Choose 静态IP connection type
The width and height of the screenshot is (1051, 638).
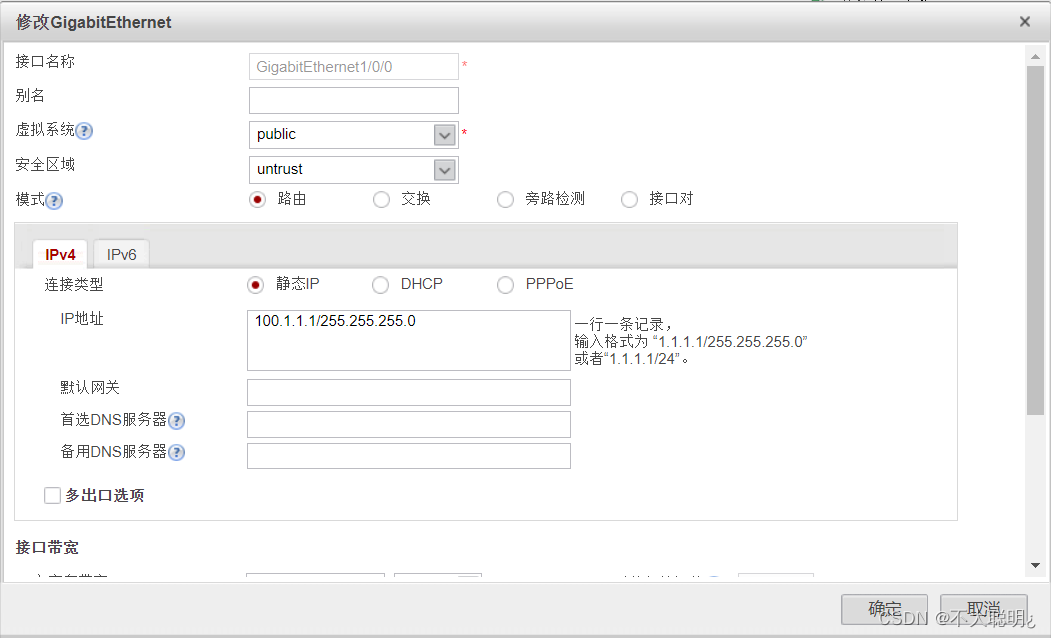(255, 285)
